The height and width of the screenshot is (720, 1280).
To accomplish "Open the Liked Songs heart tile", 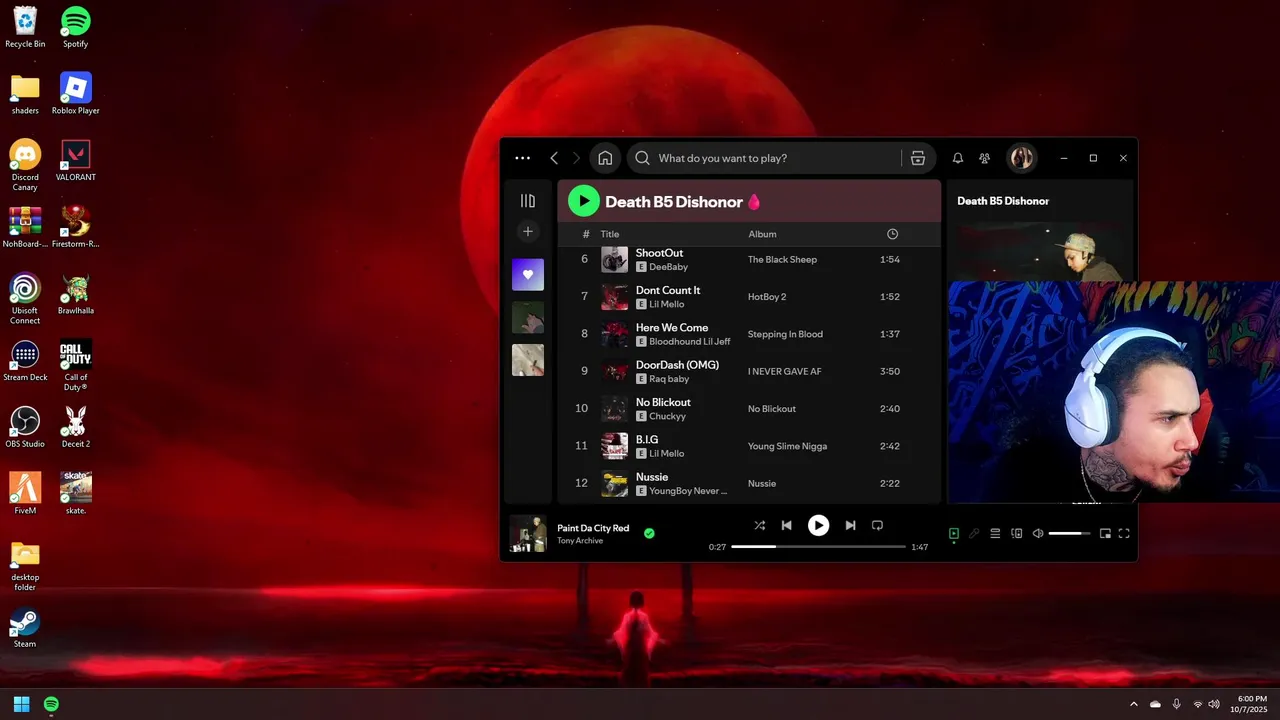I will tap(528, 274).
